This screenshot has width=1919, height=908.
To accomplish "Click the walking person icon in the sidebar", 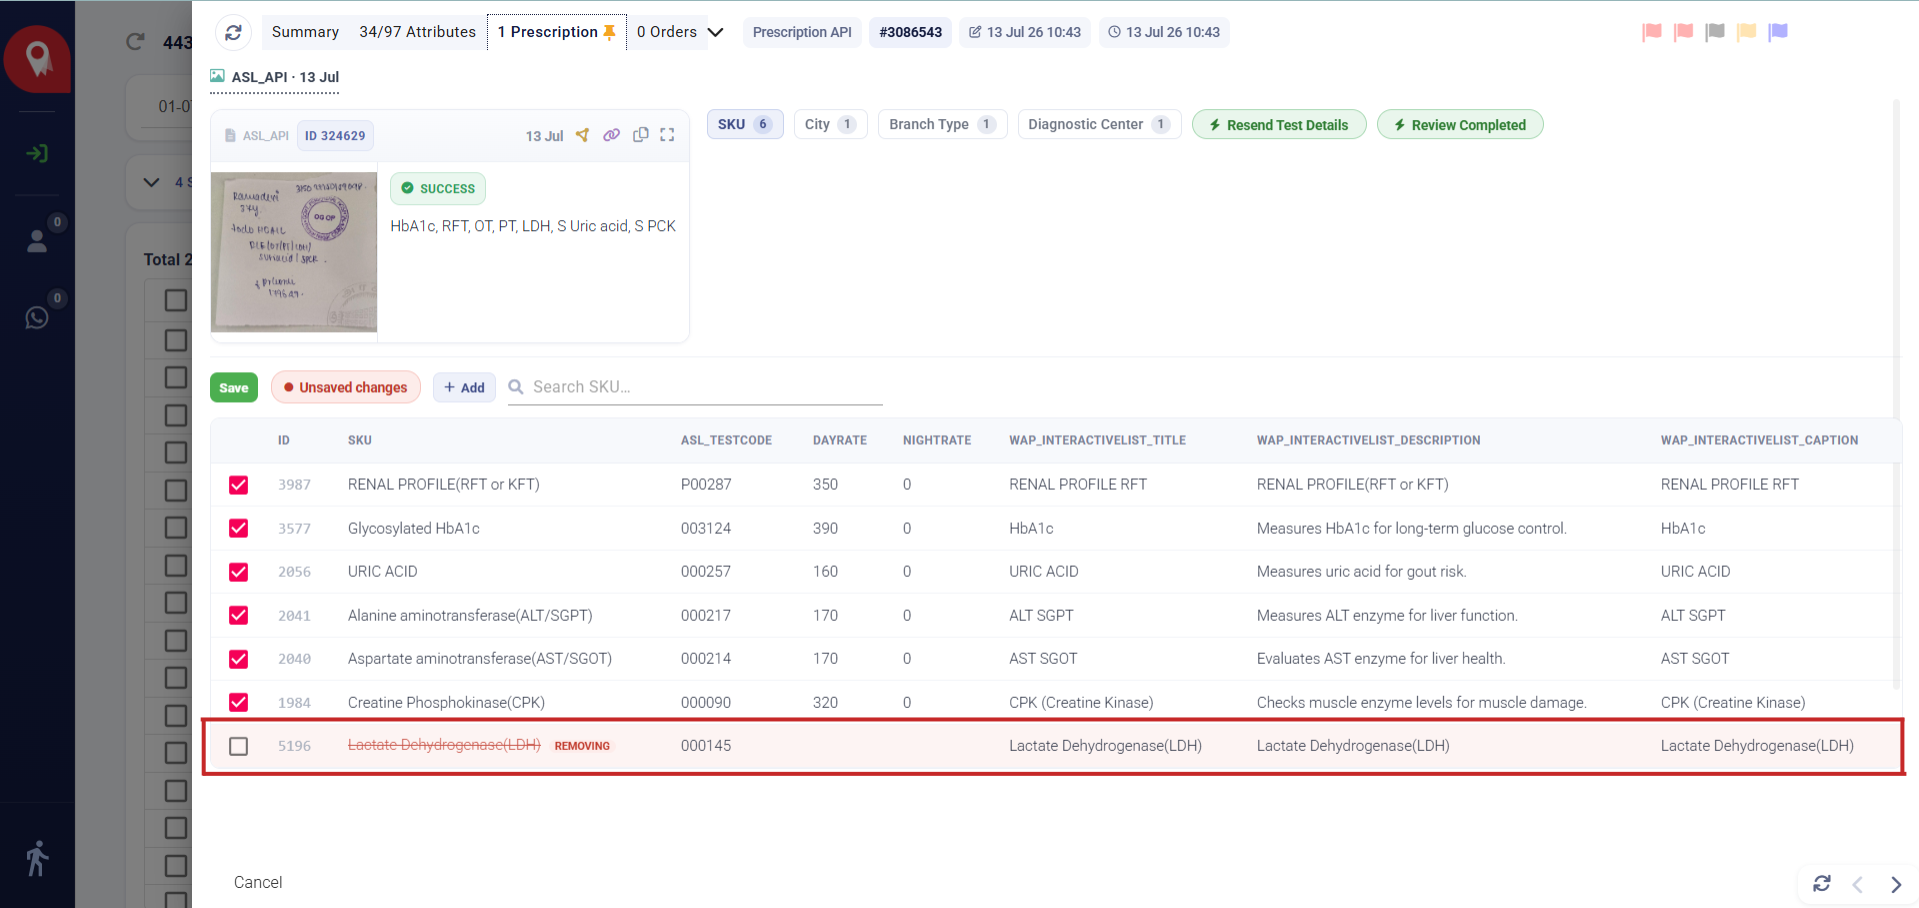I will (37, 858).
